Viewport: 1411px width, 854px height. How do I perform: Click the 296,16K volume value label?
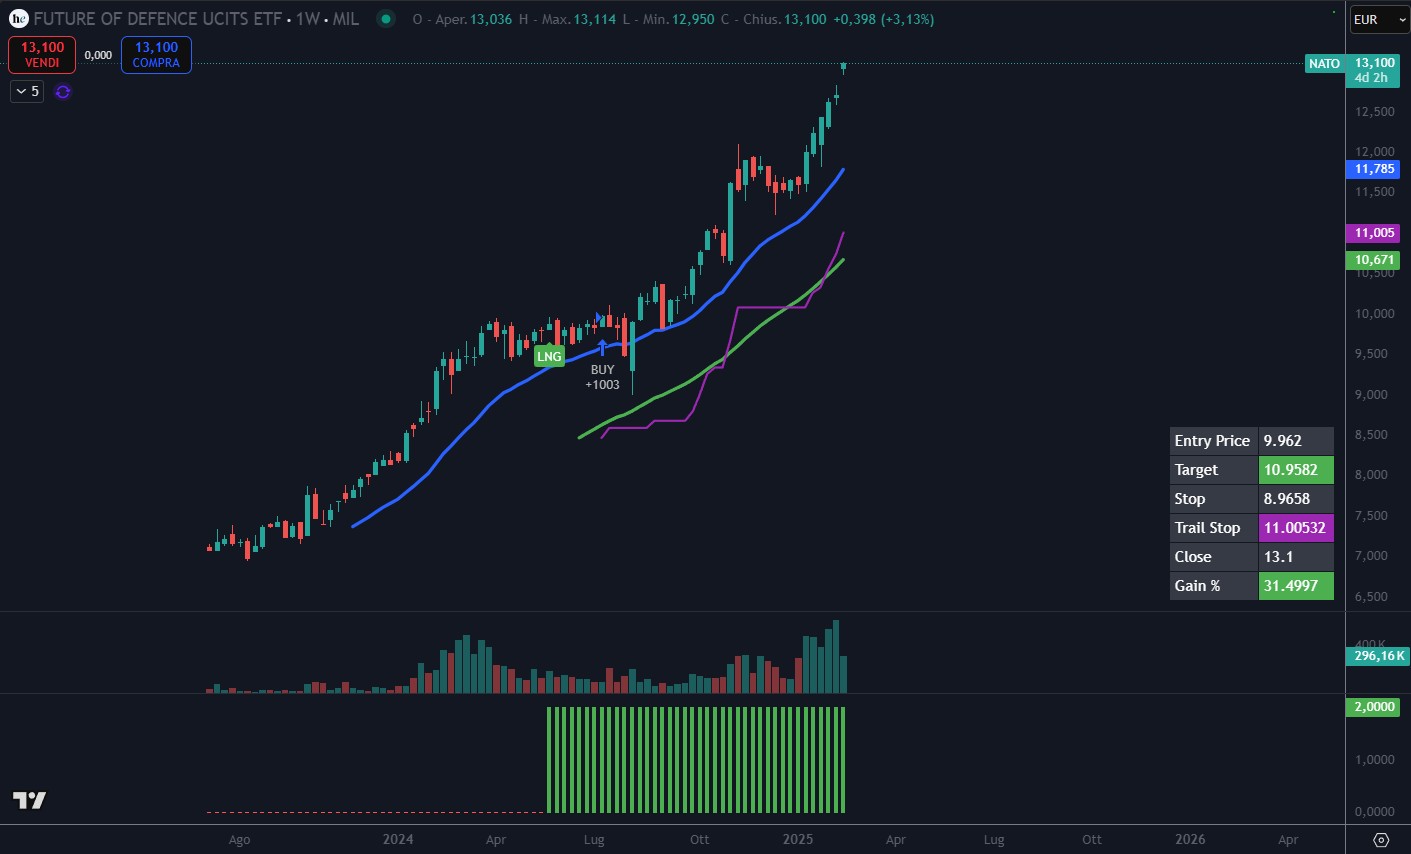(x=1379, y=656)
